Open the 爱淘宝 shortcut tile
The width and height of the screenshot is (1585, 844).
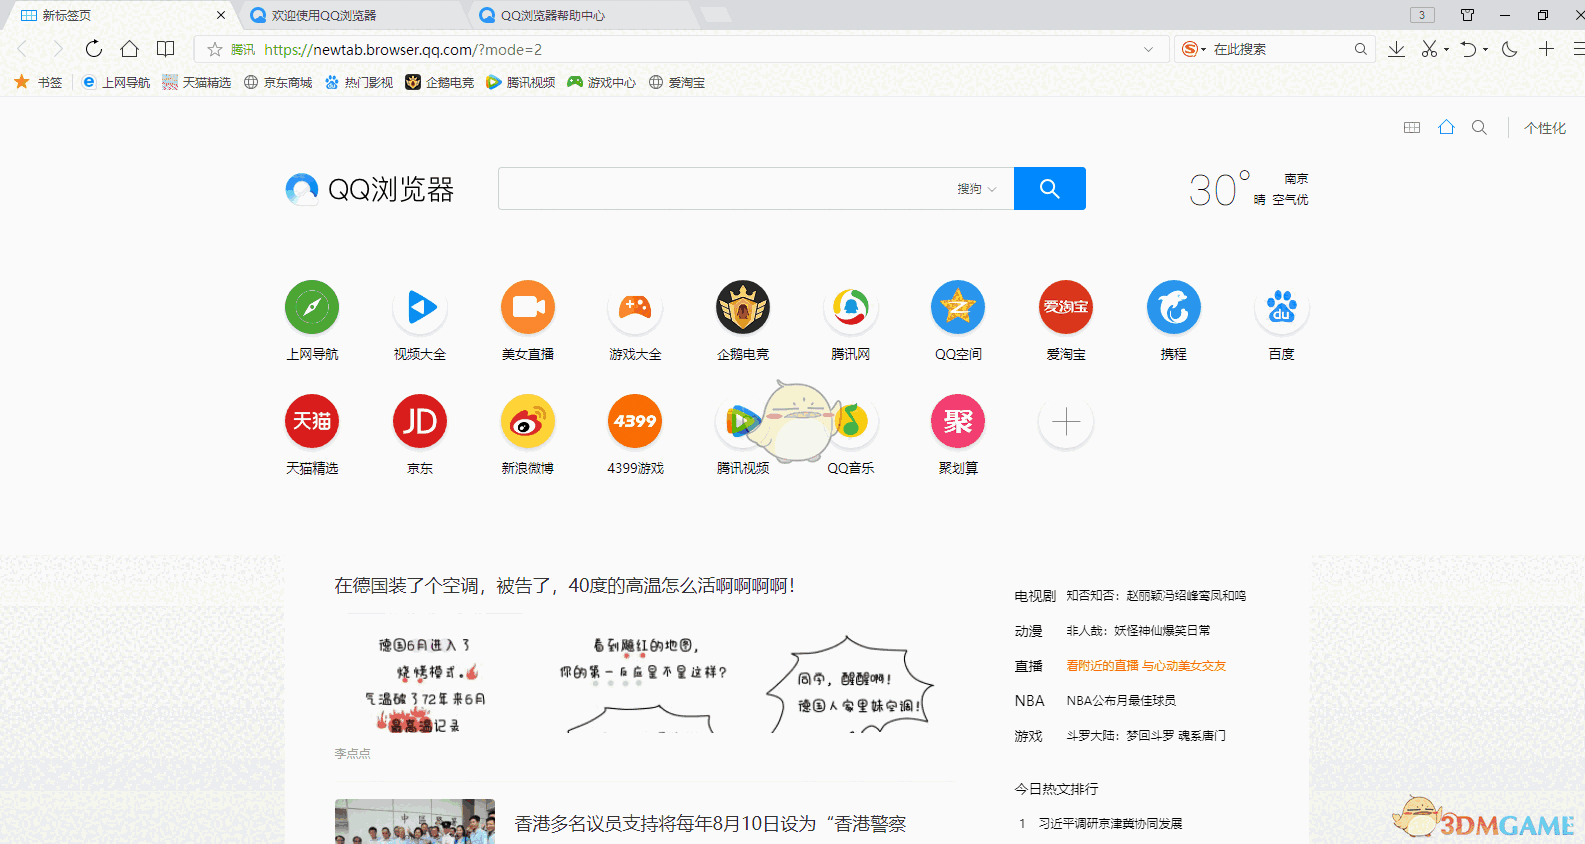pyautogui.click(x=1066, y=307)
